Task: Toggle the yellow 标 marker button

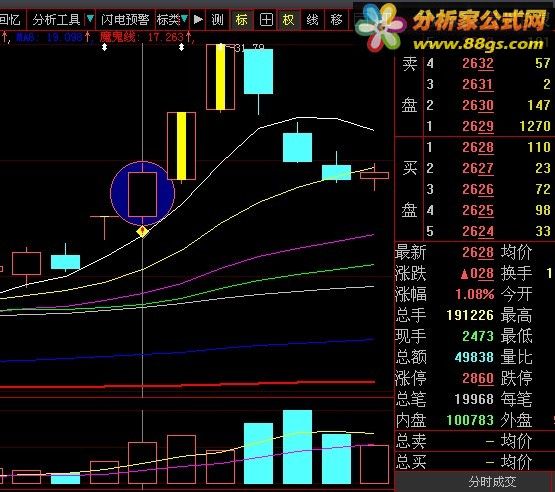Action: (242, 19)
